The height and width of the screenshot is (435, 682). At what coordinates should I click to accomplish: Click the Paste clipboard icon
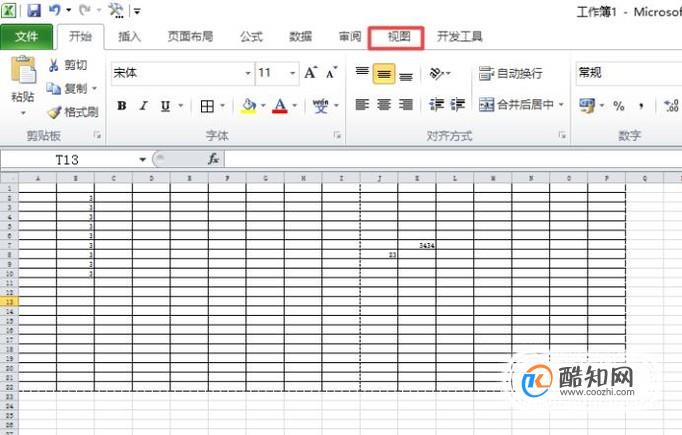[x=23, y=70]
